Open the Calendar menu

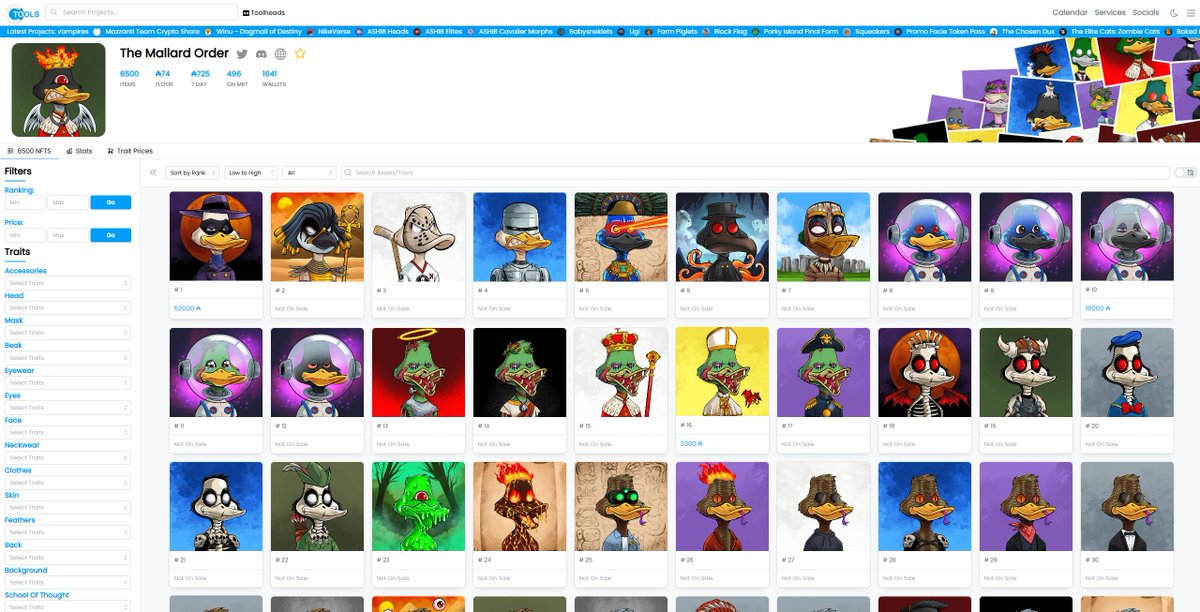pos(1069,13)
